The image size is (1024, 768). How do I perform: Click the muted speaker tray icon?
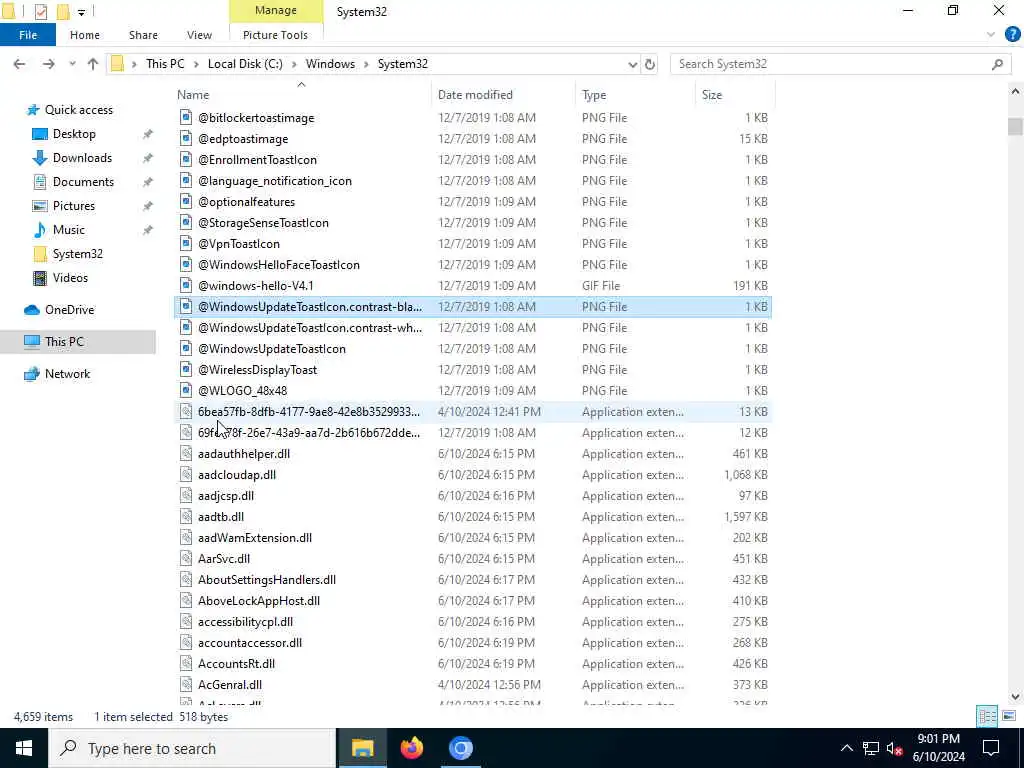(895, 748)
